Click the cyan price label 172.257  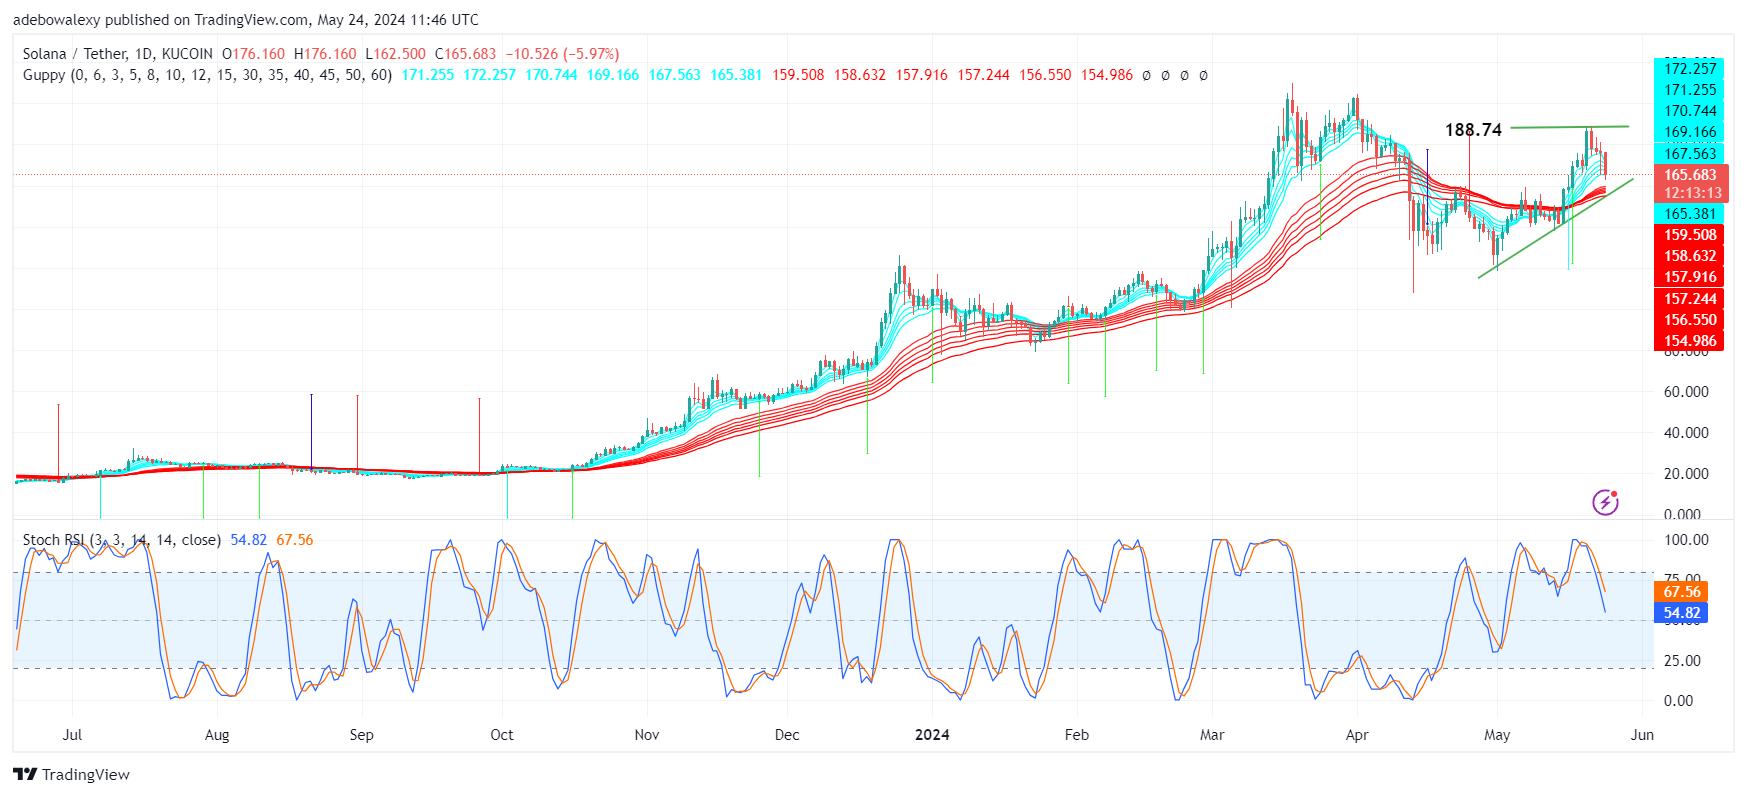(x=1689, y=69)
